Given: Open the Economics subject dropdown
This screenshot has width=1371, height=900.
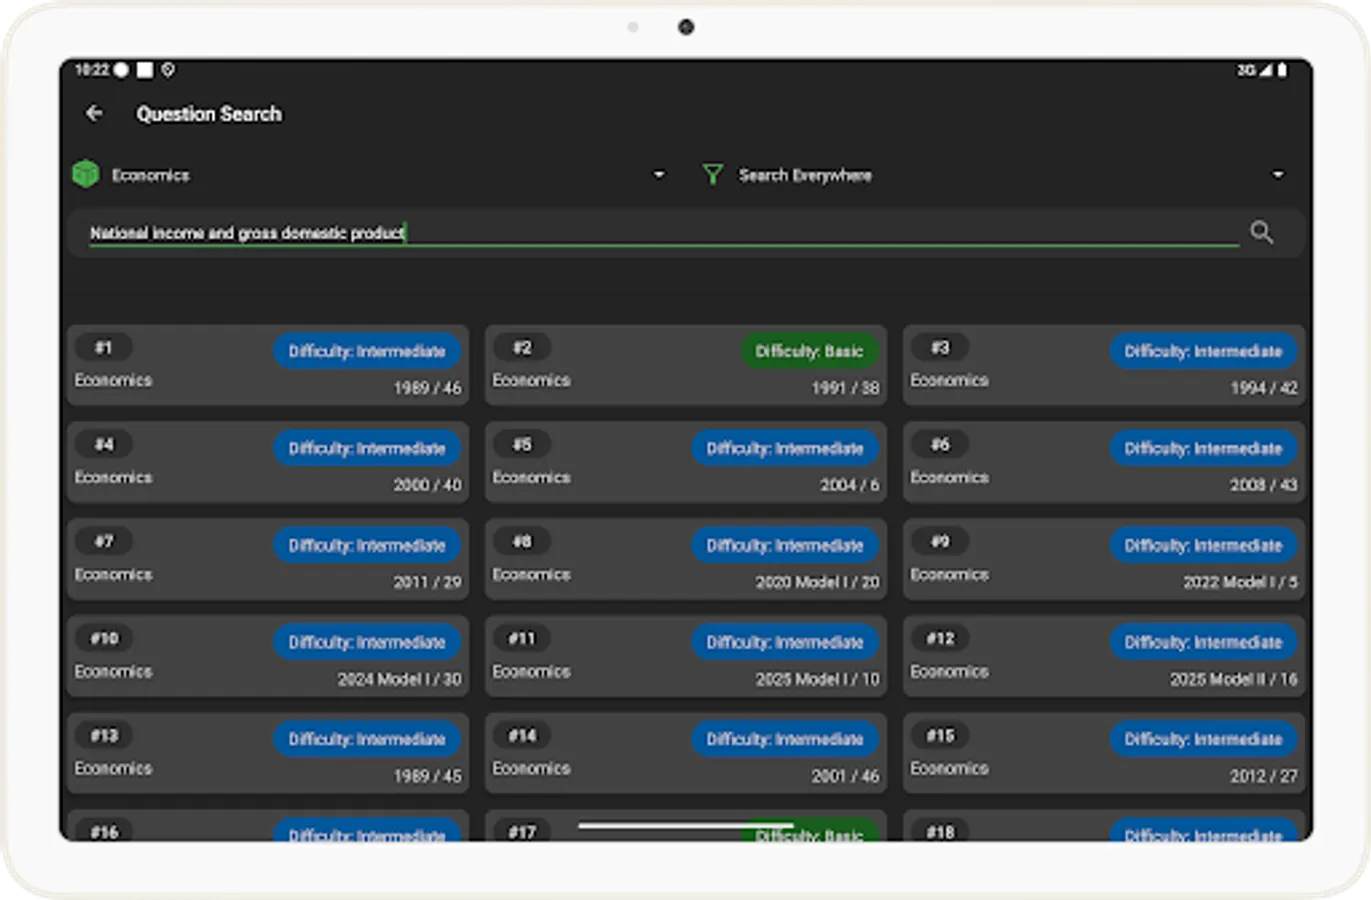Looking at the screenshot, I should pos(658,173).
